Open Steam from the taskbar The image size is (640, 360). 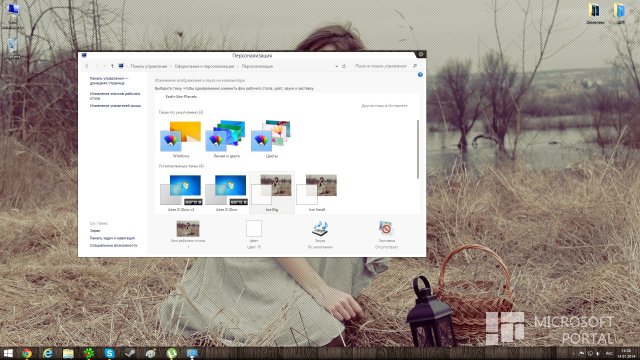pos(130,353)
